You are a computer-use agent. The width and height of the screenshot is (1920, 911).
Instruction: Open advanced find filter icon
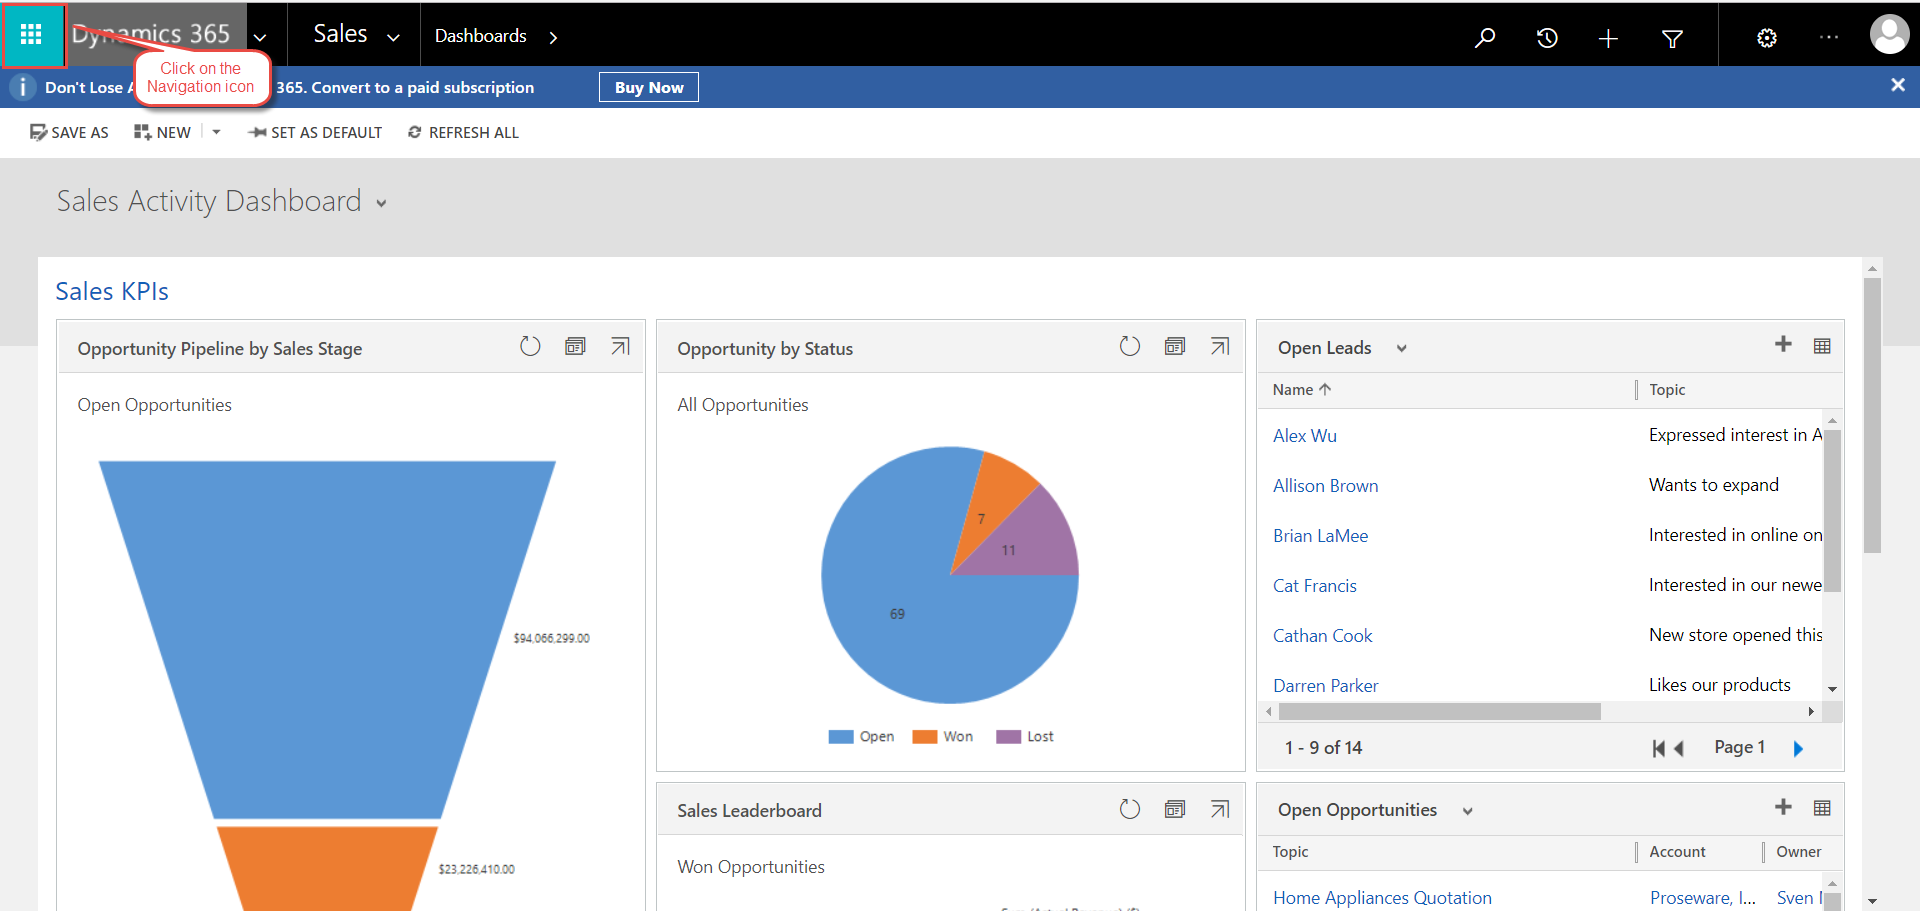click(x=1672, y=38)
